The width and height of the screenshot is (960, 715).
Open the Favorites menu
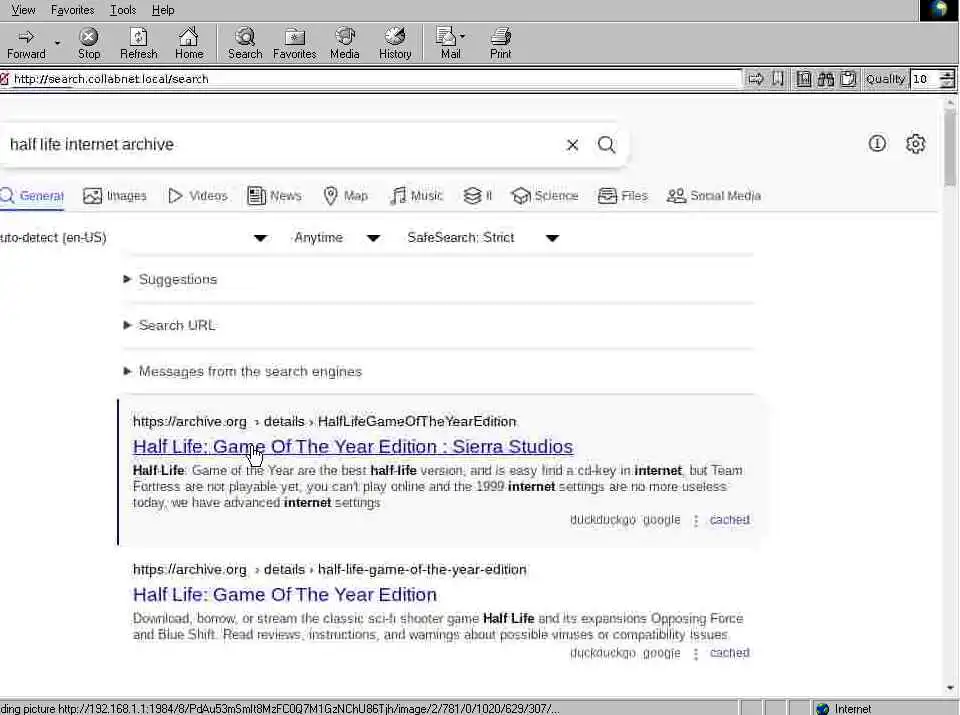[x=72, y=10]
